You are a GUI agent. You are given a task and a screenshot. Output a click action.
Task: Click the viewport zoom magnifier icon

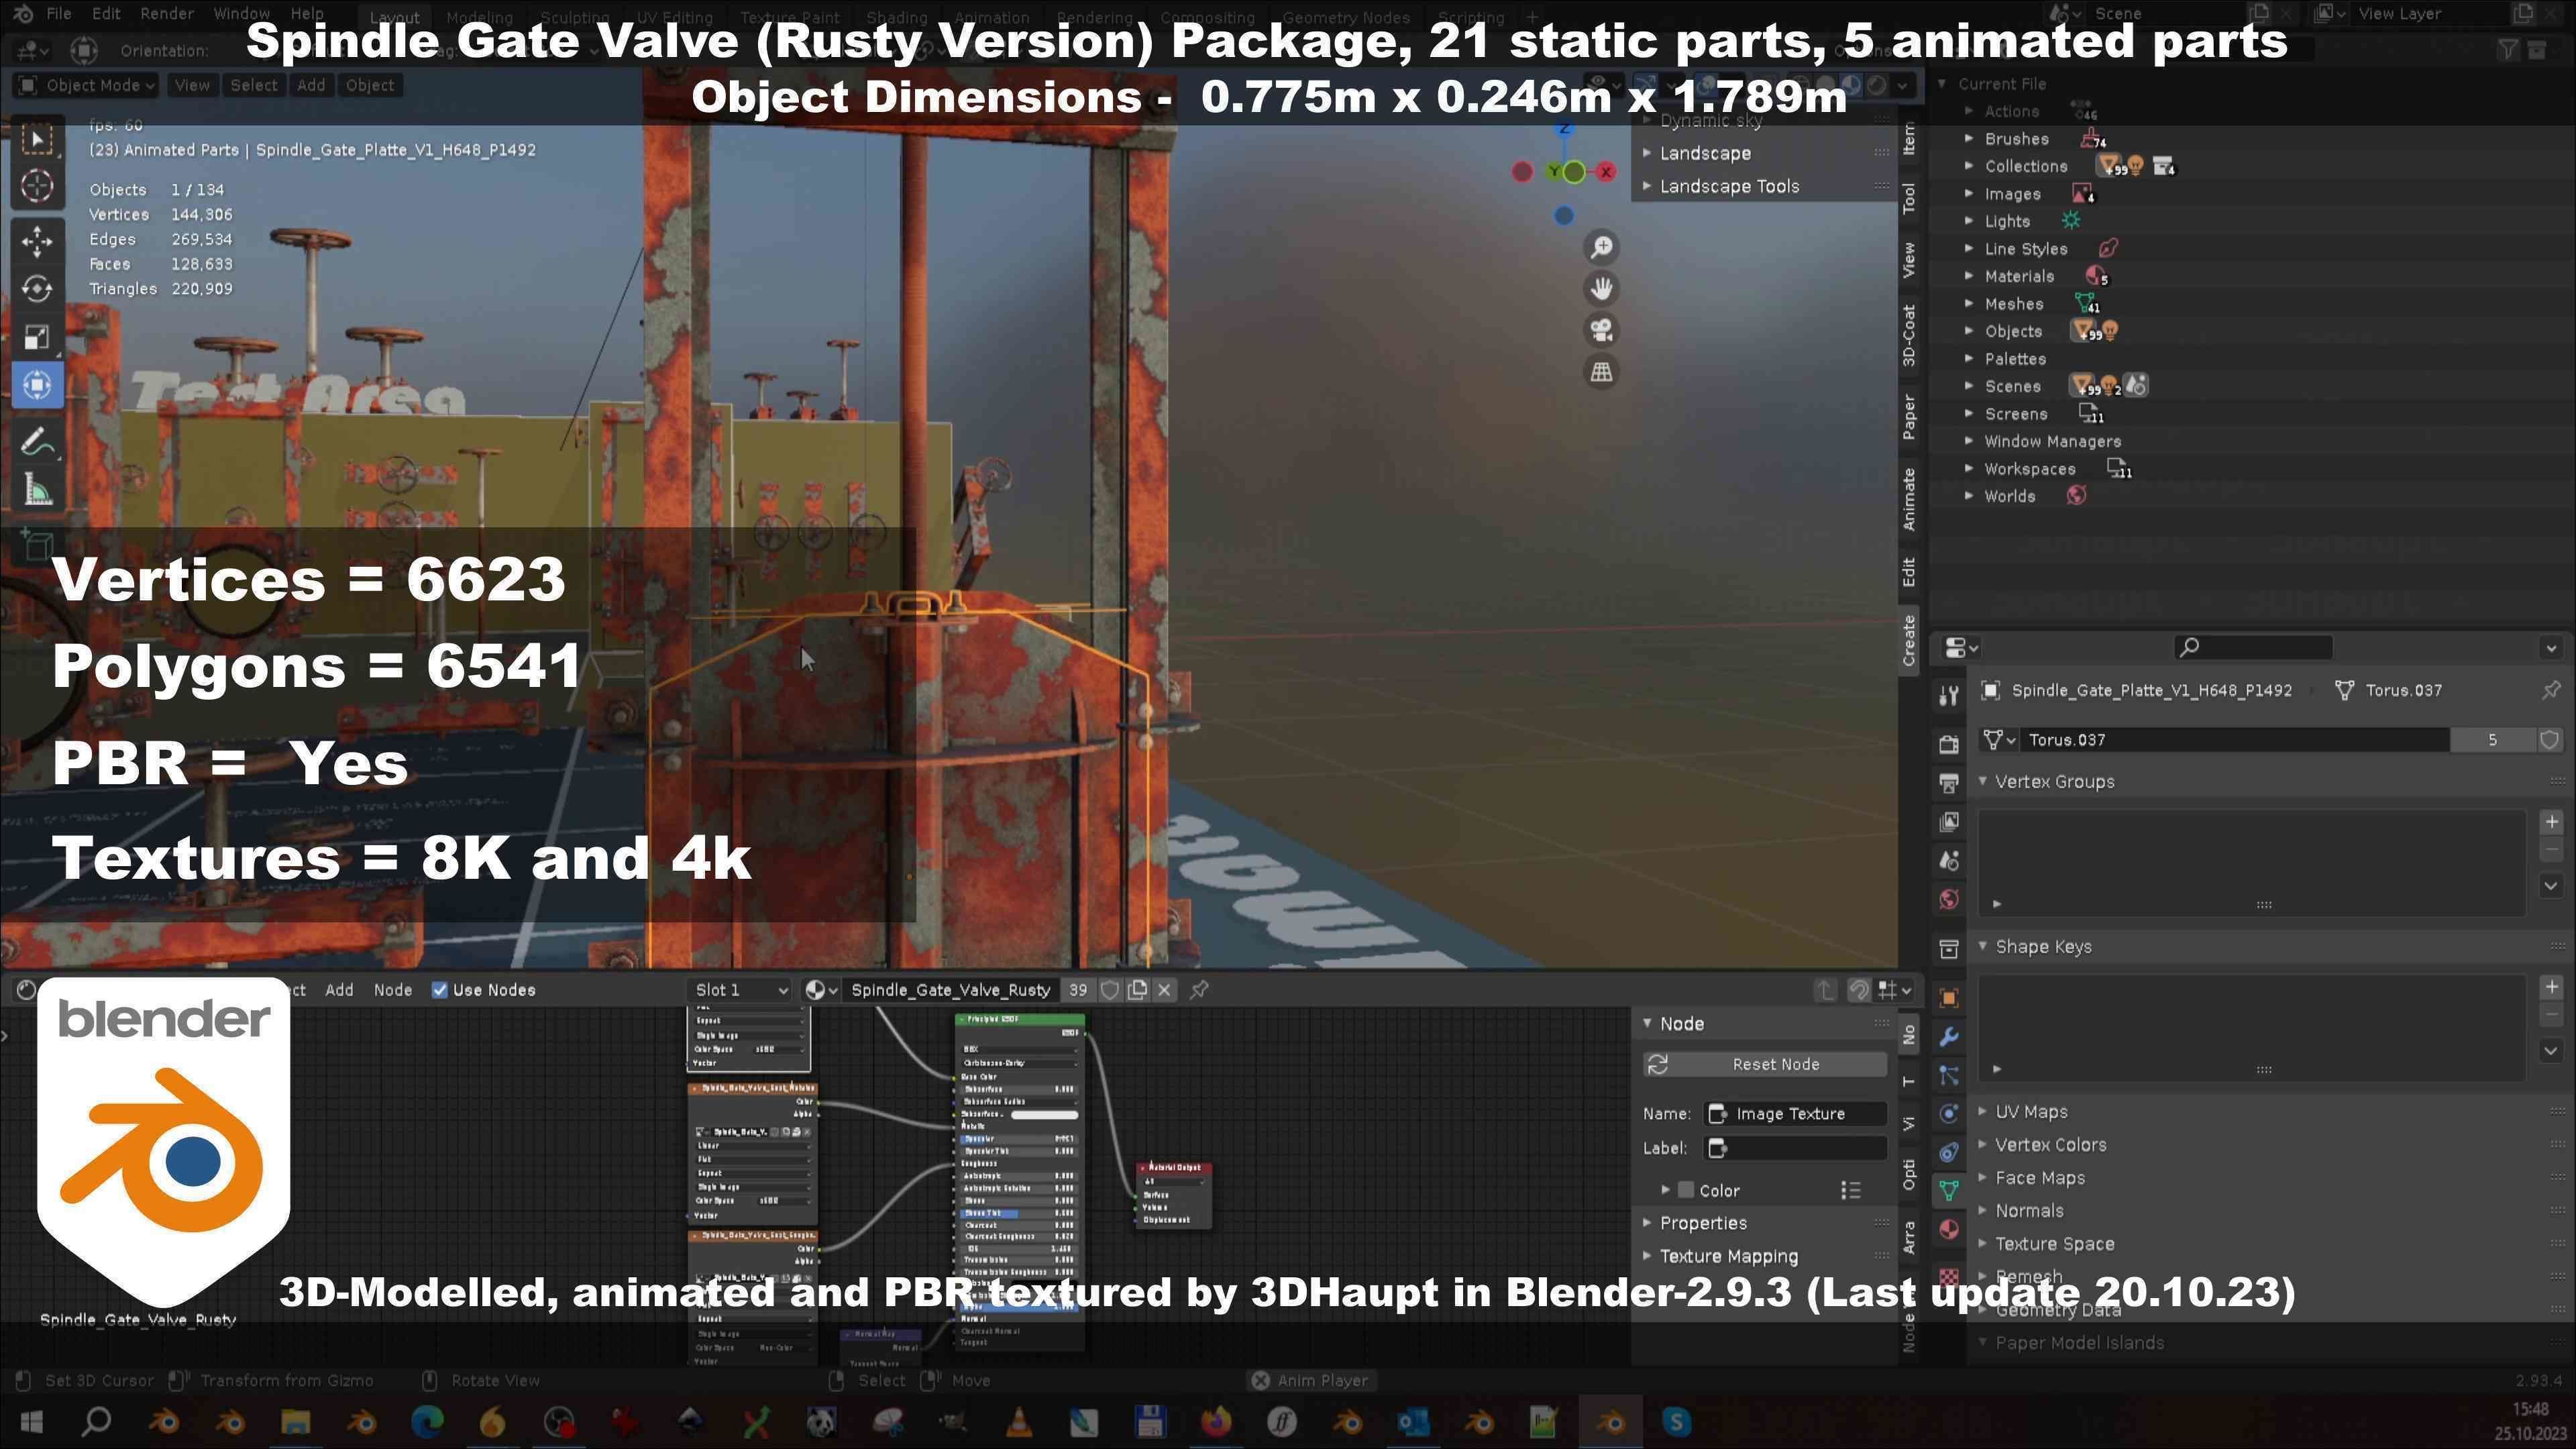(1601, 247)
